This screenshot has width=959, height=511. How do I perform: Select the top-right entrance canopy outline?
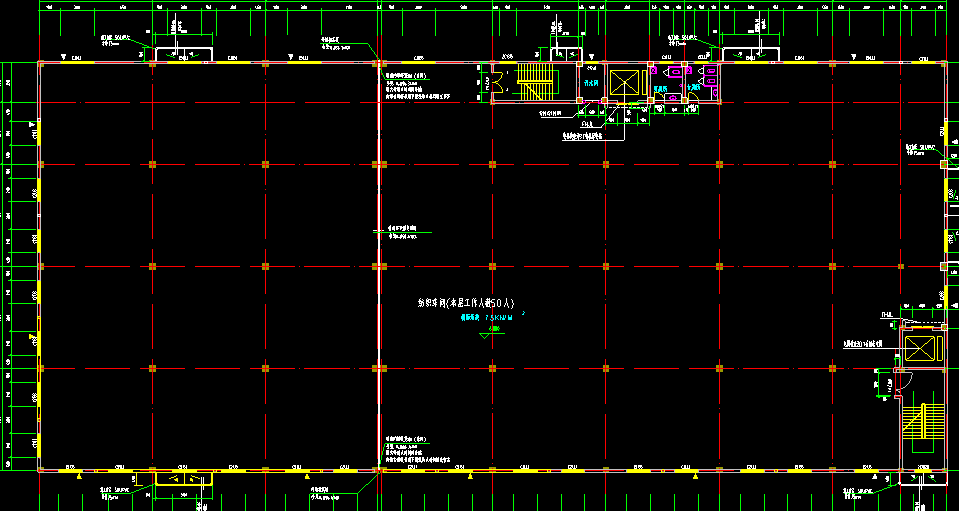coord(750,54)
